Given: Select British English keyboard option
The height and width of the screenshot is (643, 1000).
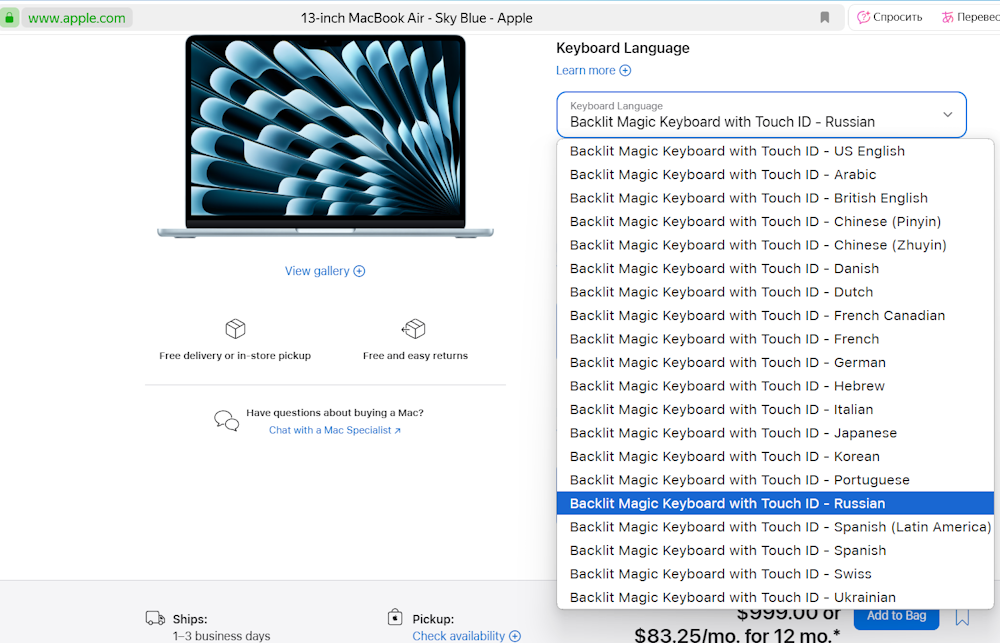Looking at the screenshot, I should pyautogui.click(x=775, y=198).
